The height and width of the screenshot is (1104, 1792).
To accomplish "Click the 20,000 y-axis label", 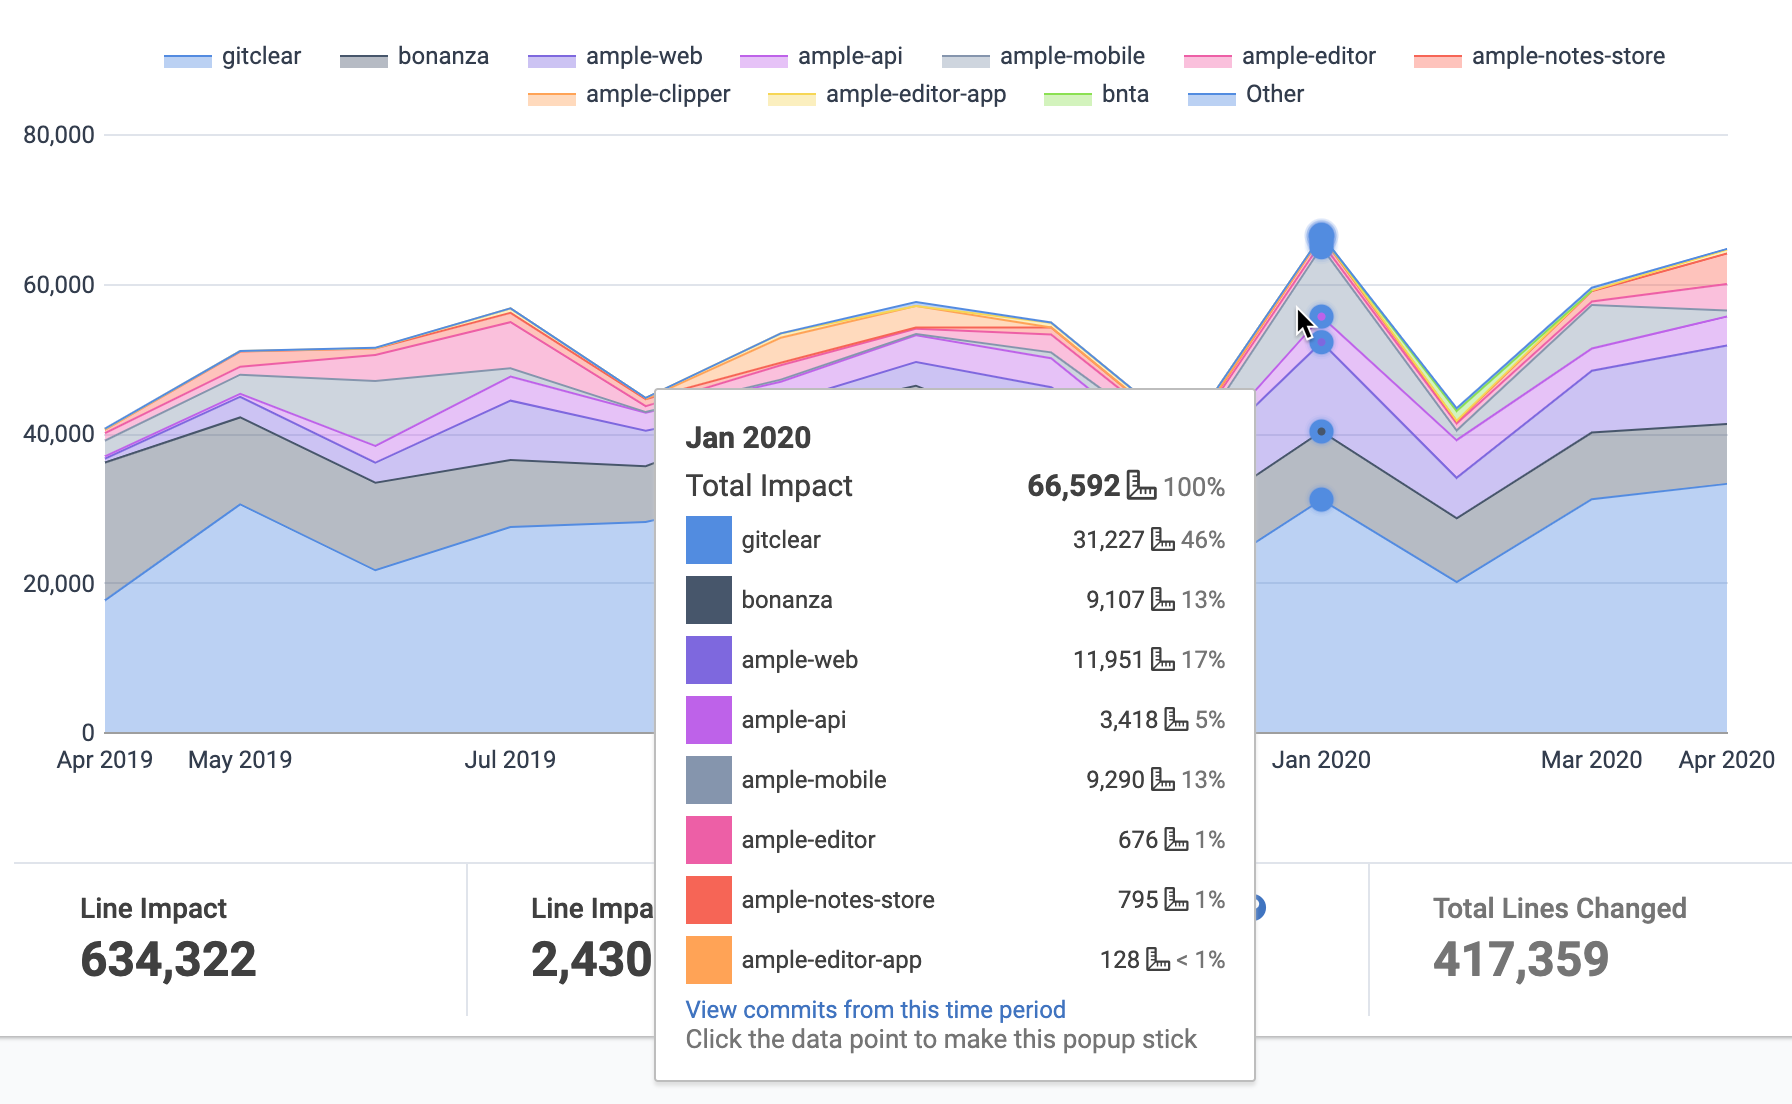I will (x=59, y=584).
